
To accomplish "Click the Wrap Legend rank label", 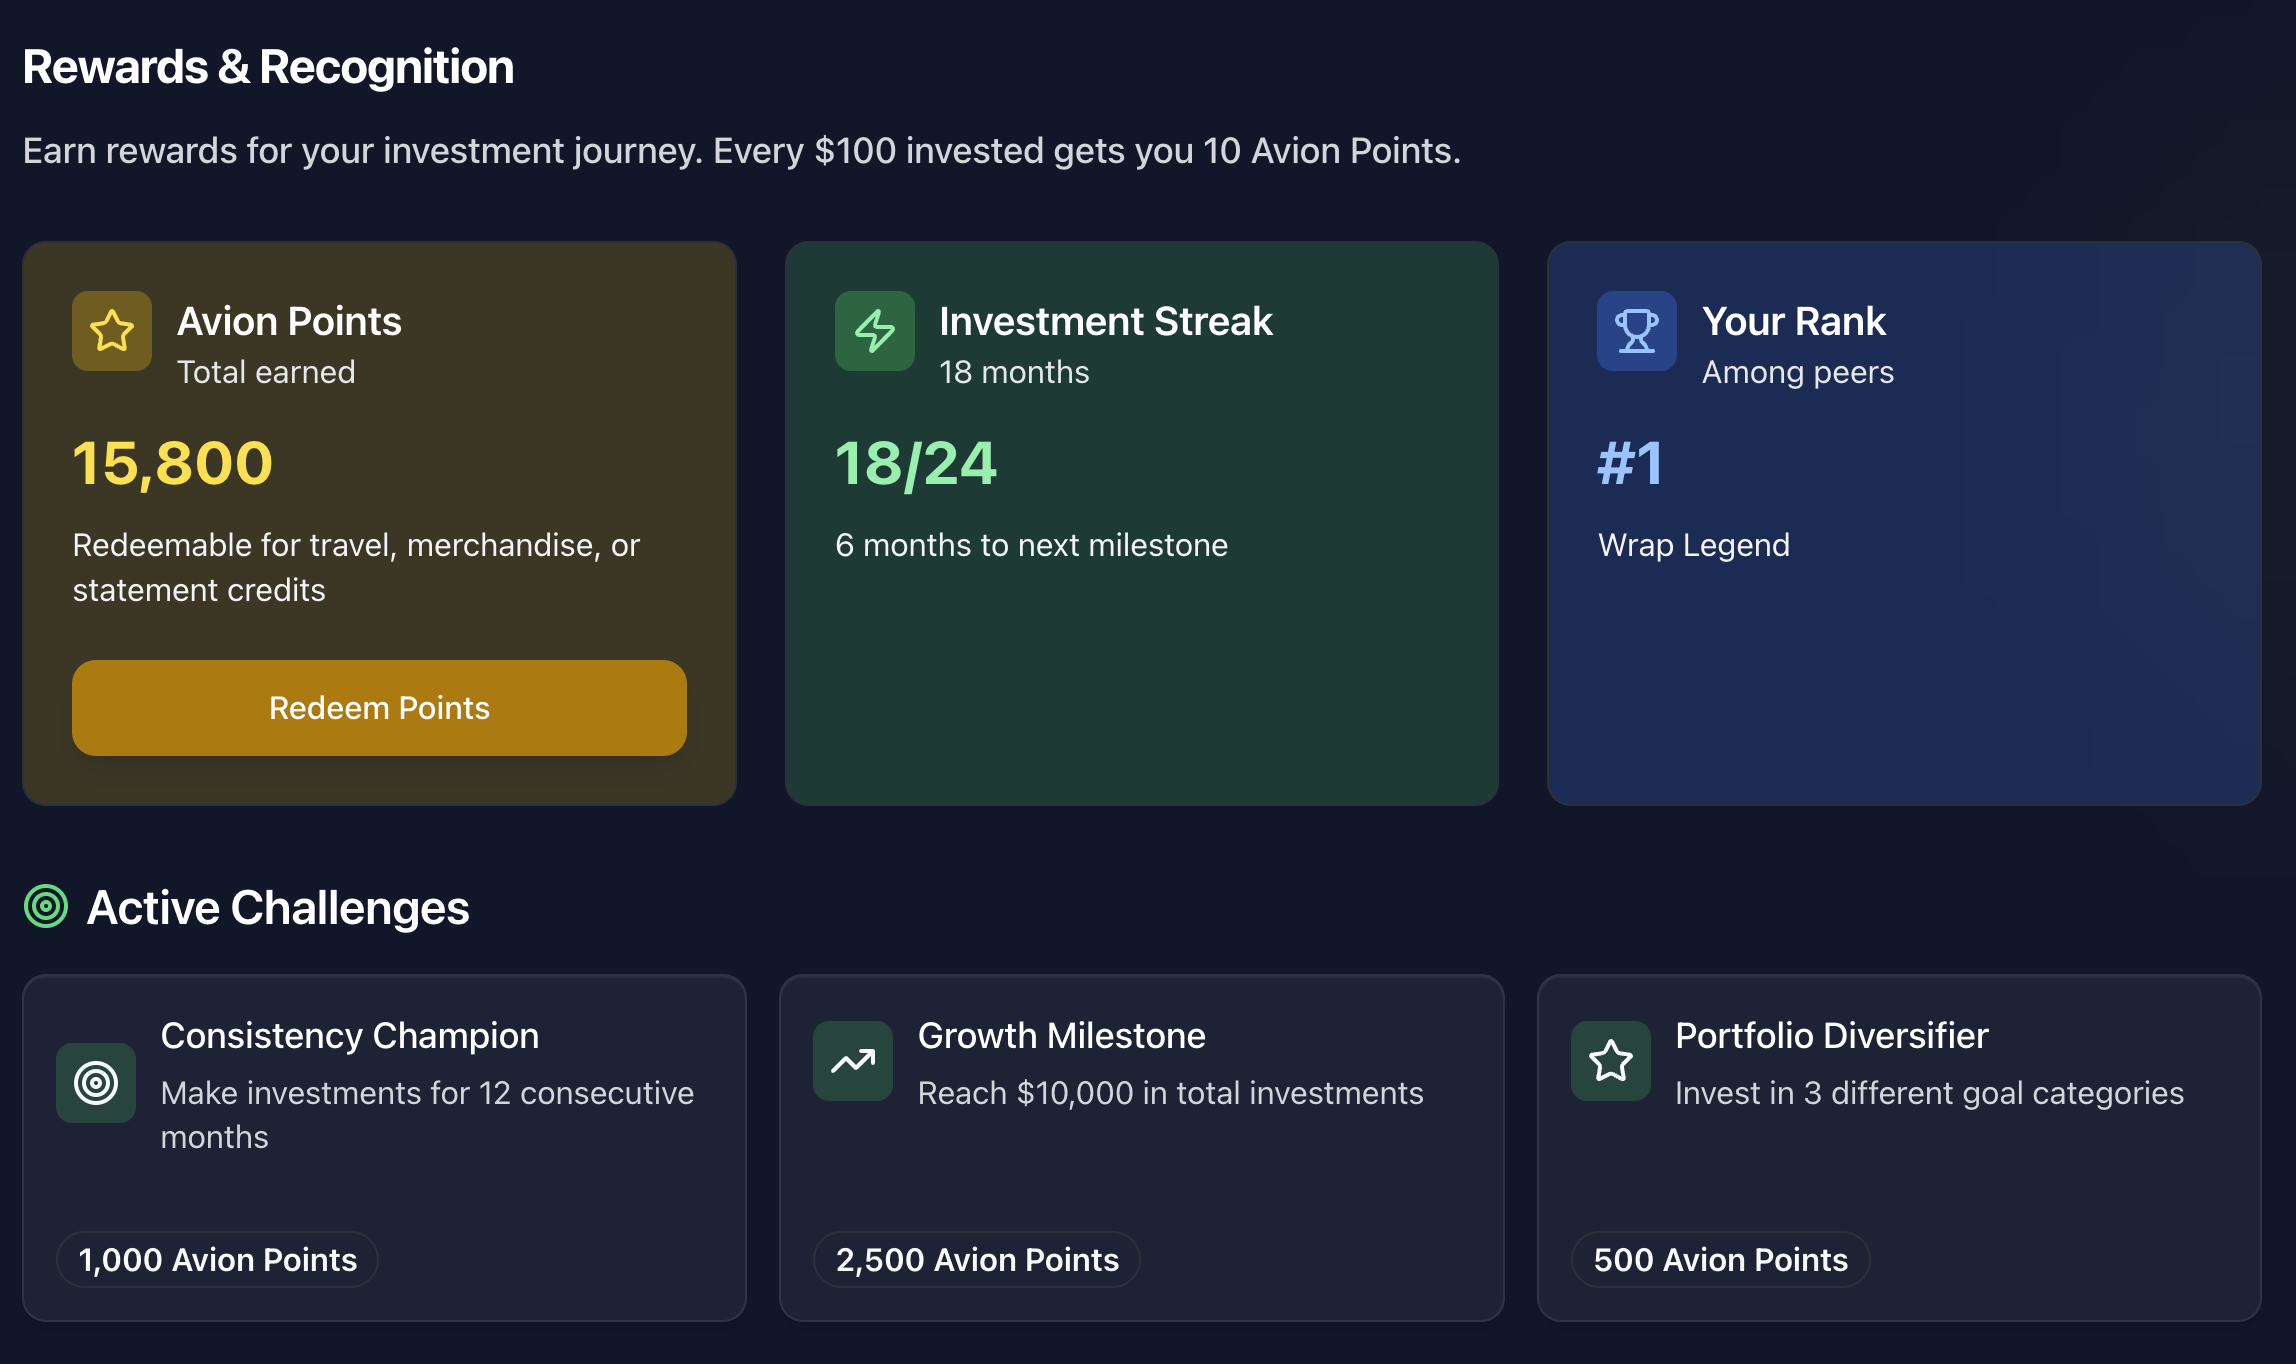I will point(1693,545).
